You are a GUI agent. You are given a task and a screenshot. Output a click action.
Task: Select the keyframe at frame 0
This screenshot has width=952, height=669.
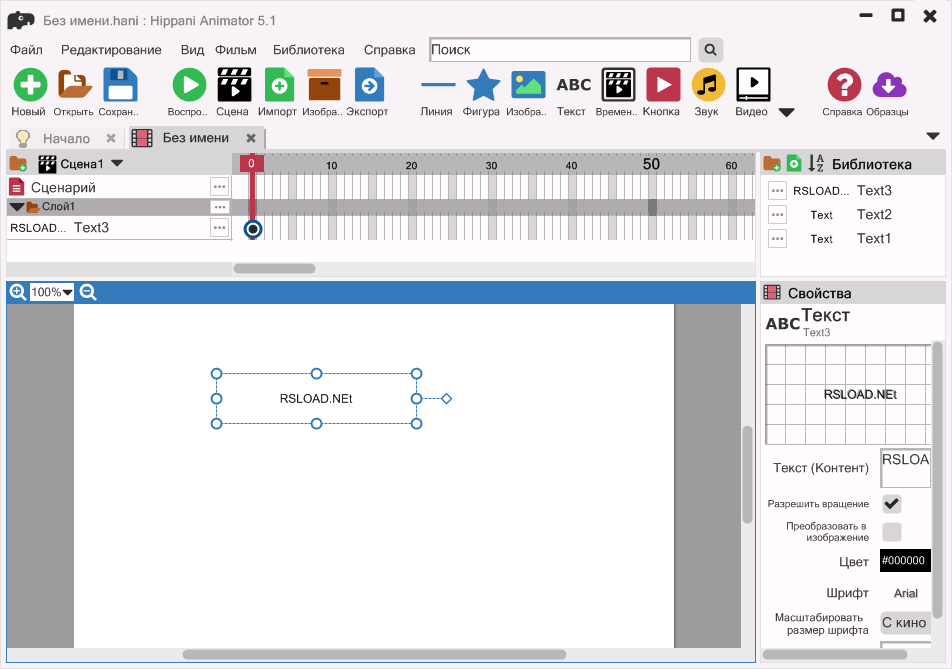point(253,229)
